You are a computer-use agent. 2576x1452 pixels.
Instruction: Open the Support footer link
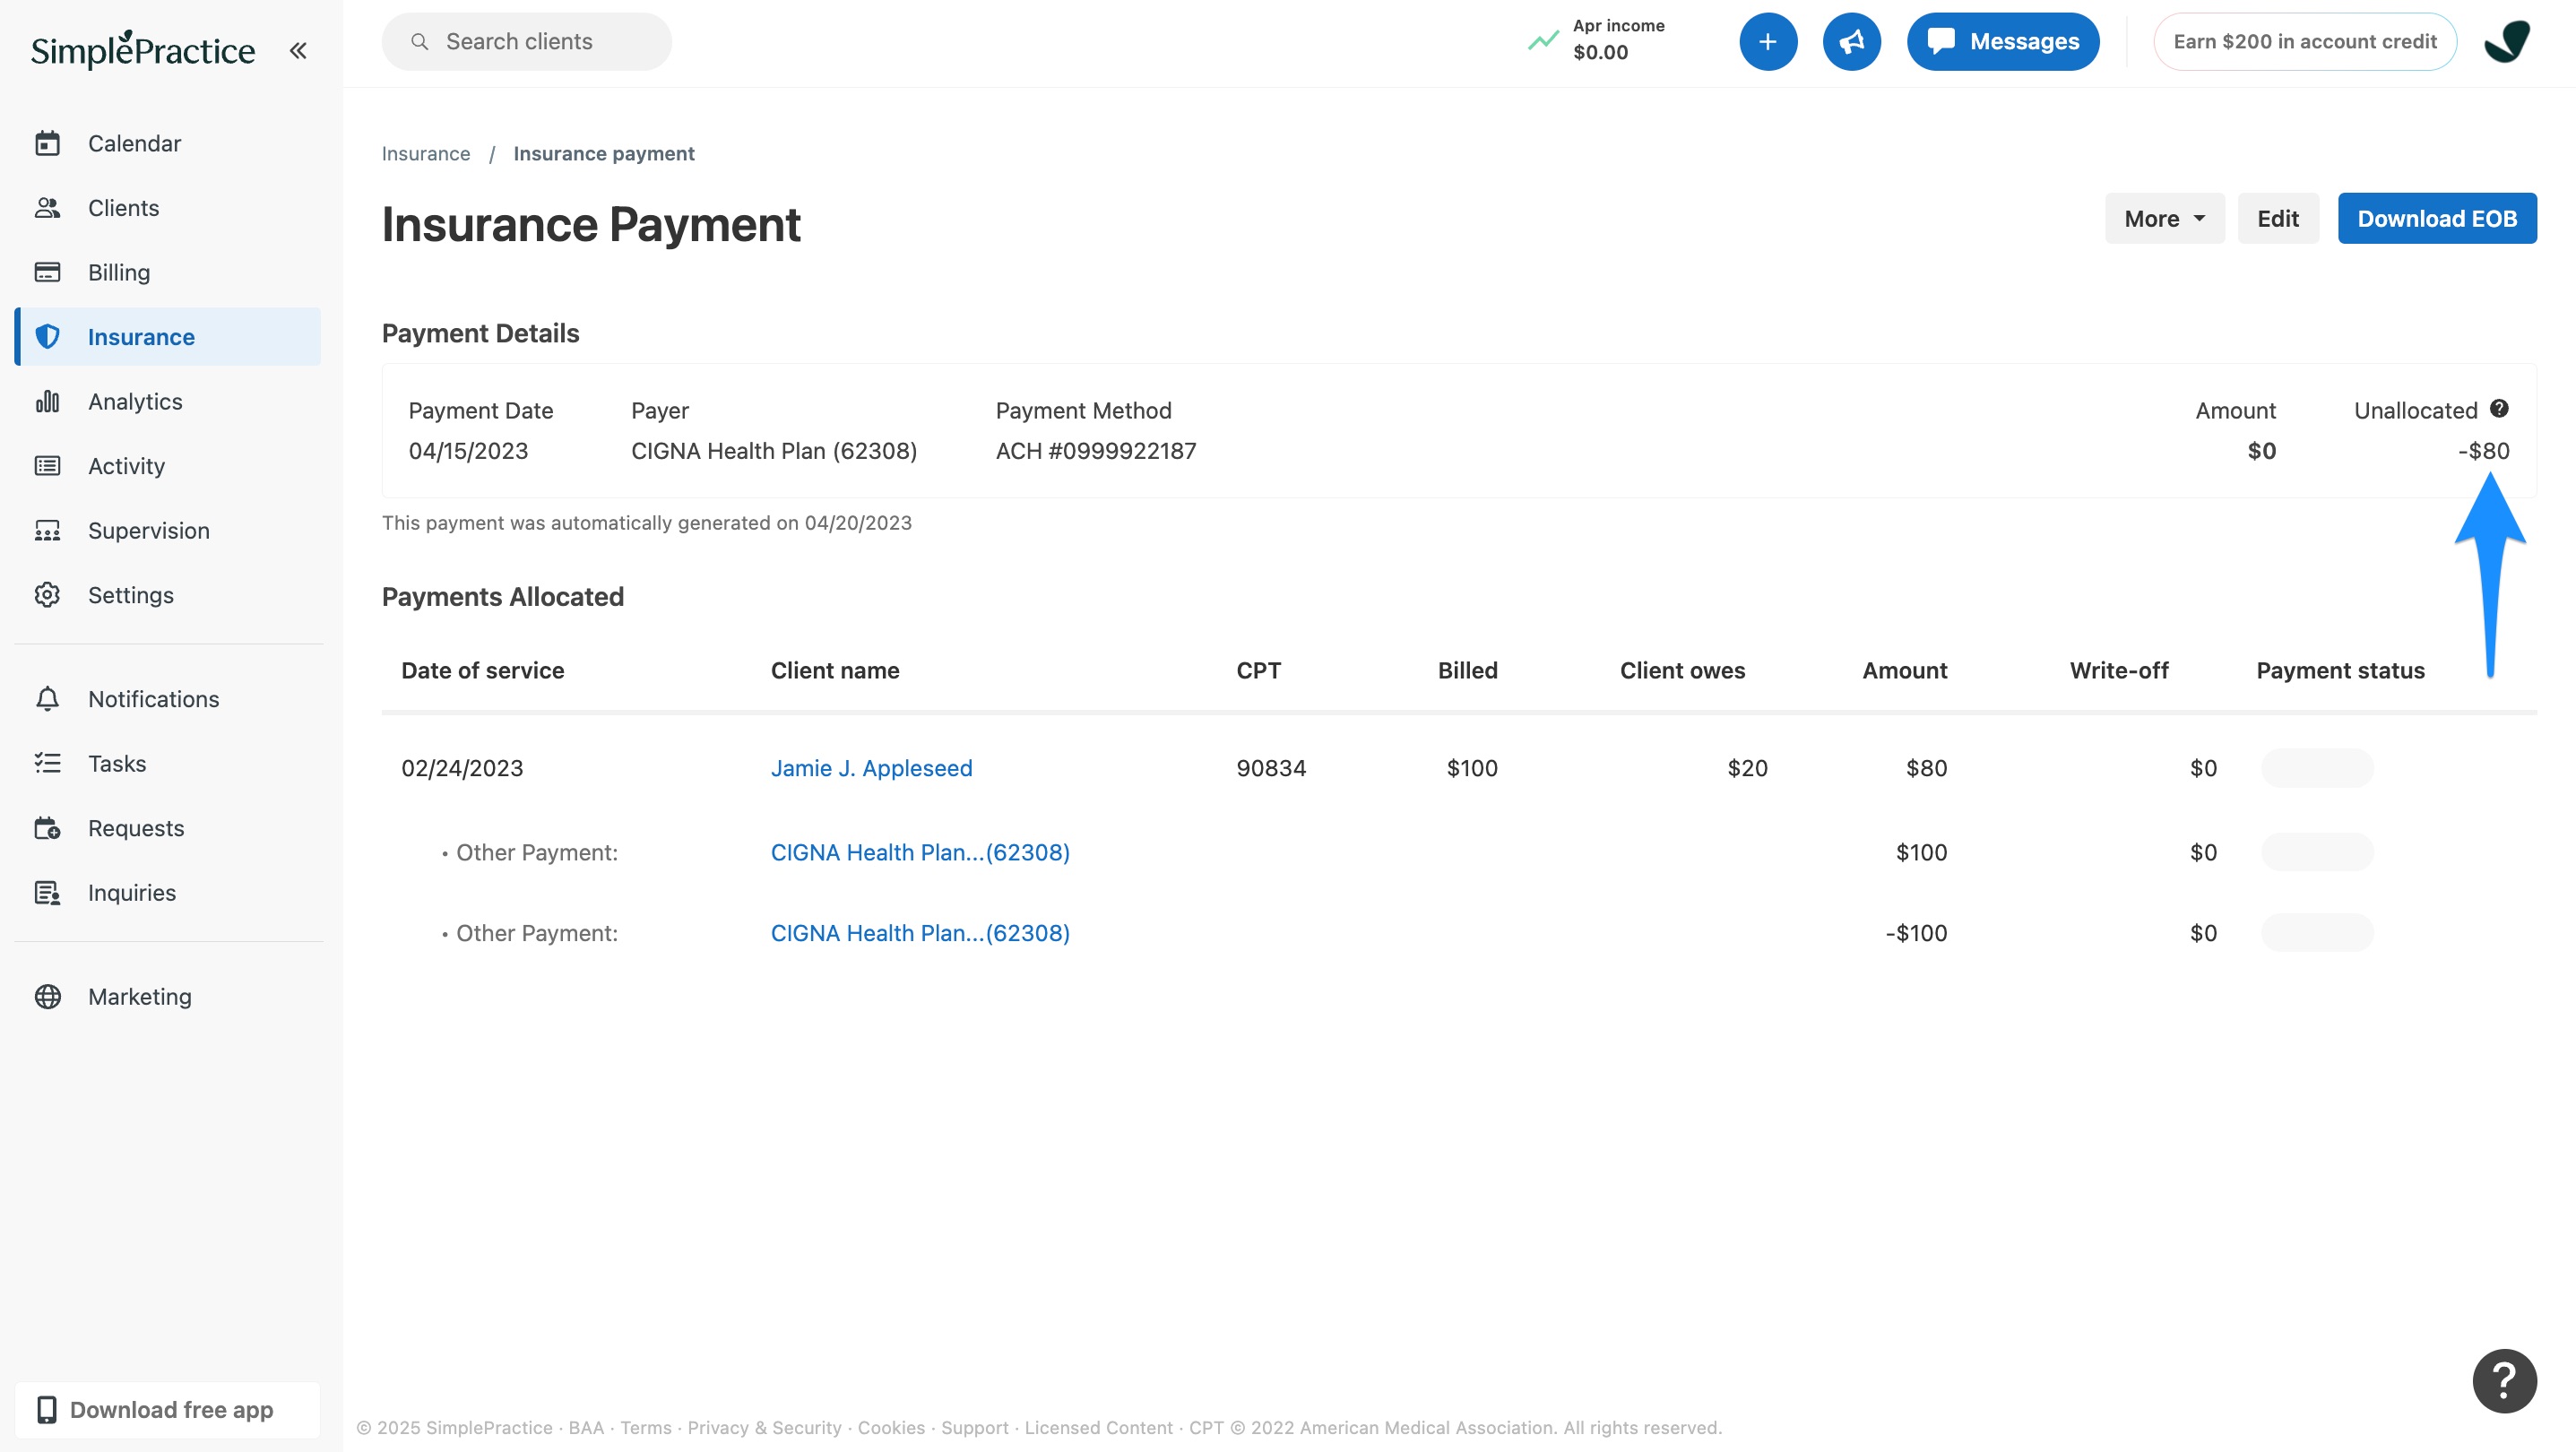[975, 1428]
